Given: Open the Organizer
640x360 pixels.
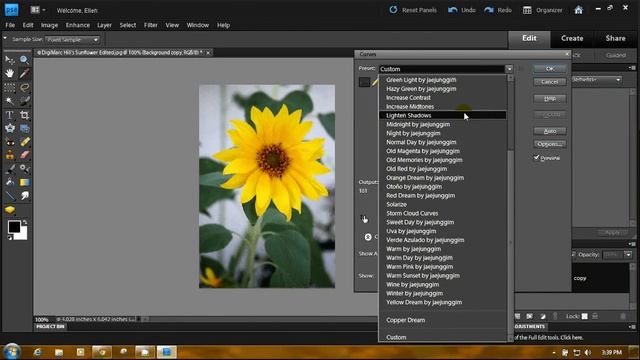Looking at the screenshot, I should point(542,10).
